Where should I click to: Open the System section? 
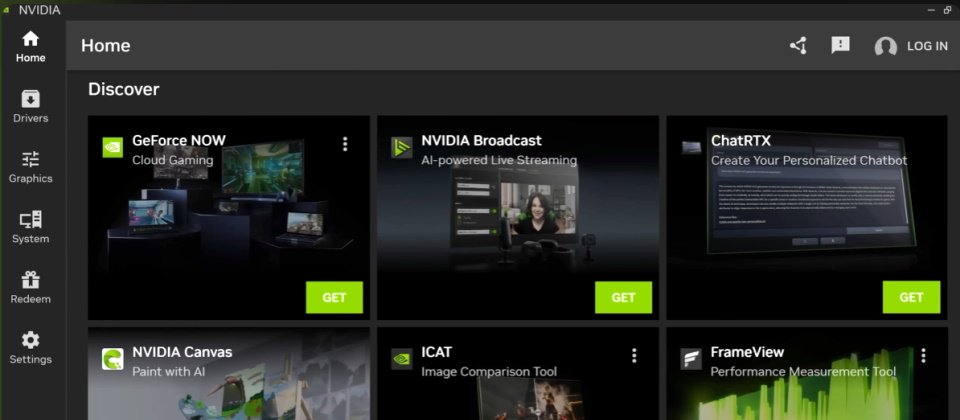(x=31, y=228)
